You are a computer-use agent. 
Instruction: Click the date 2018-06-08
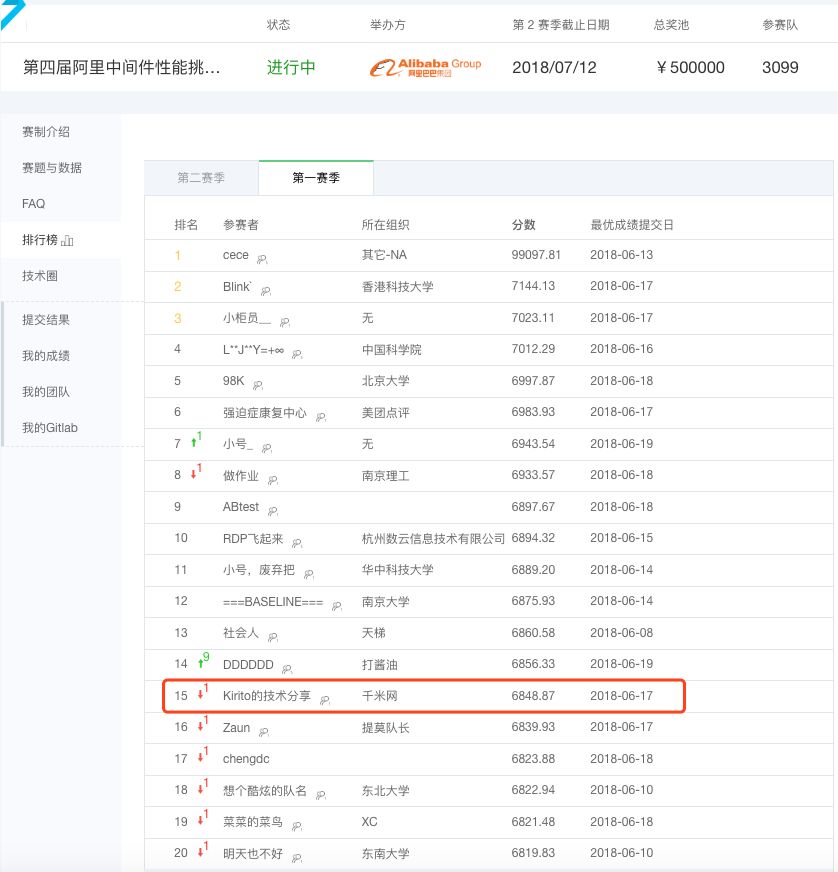[622, 633]
